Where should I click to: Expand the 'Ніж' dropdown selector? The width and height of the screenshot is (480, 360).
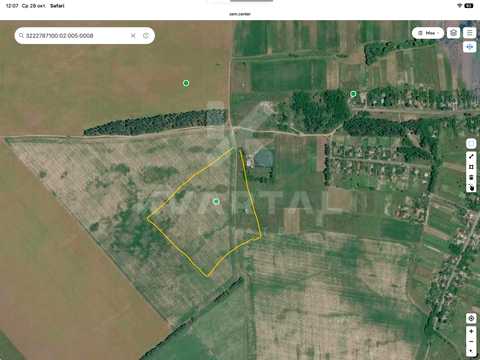428,33
